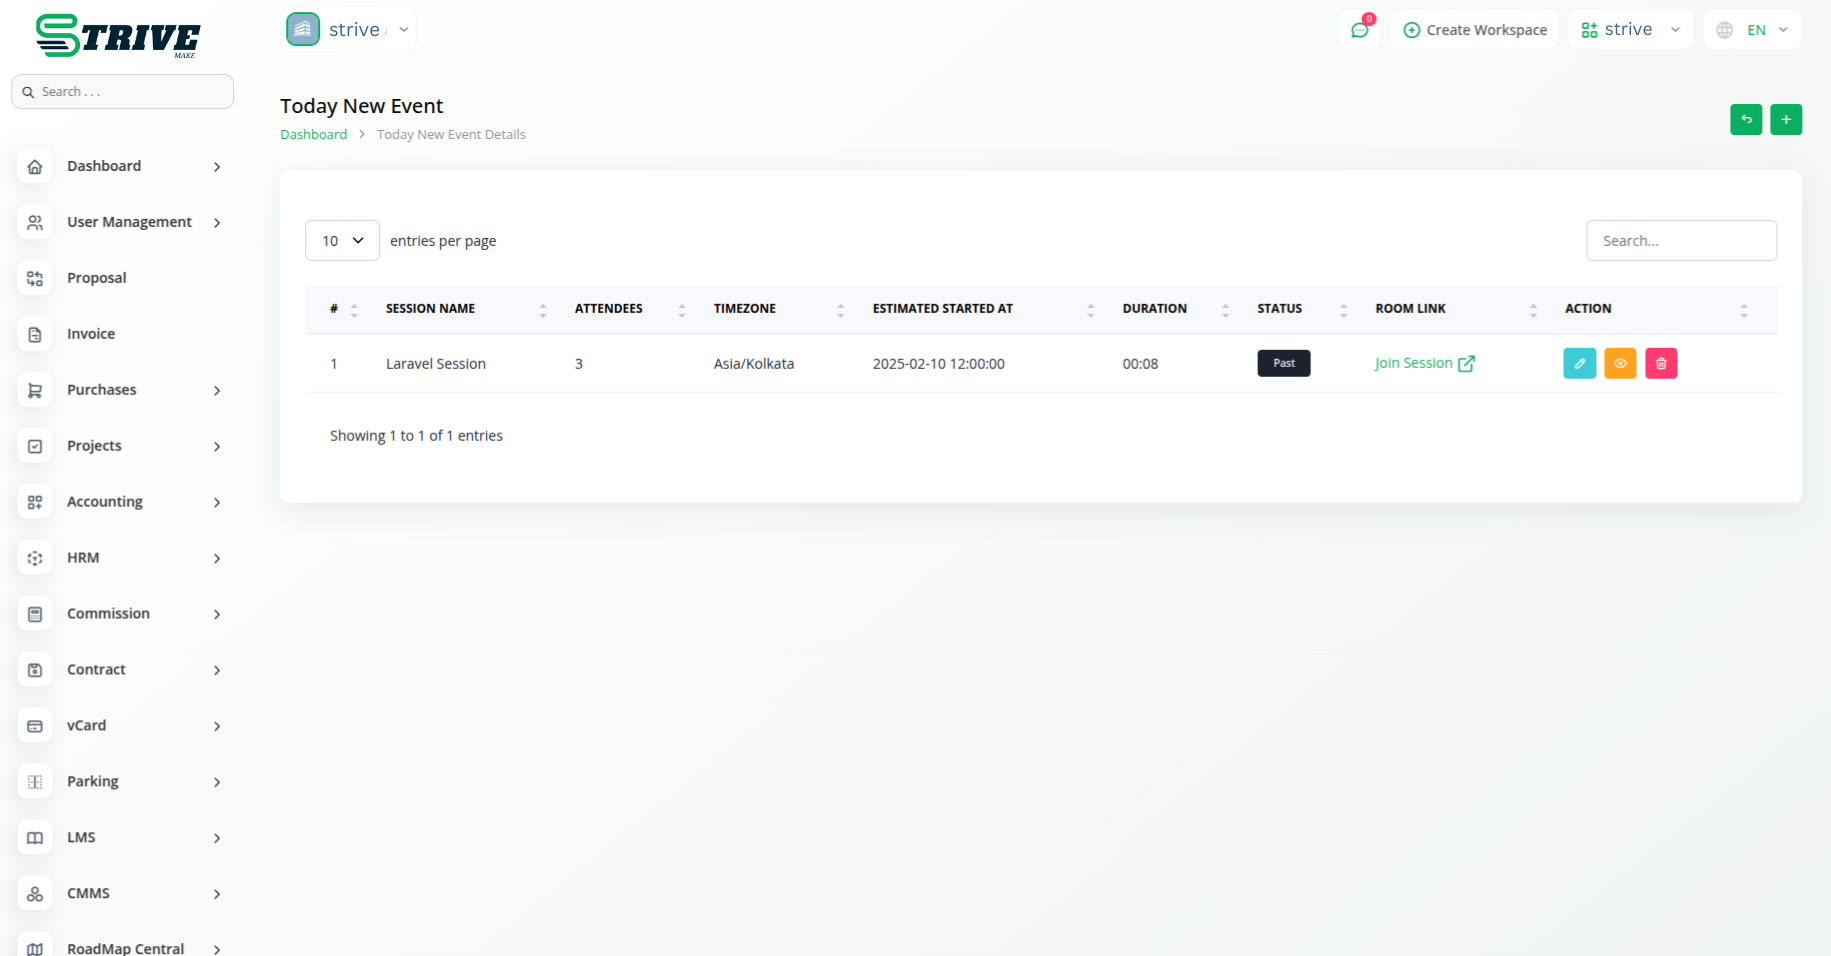Go to Dashboard breadcrumb link
Screen dimensions: 1831x956
(313, 135)
